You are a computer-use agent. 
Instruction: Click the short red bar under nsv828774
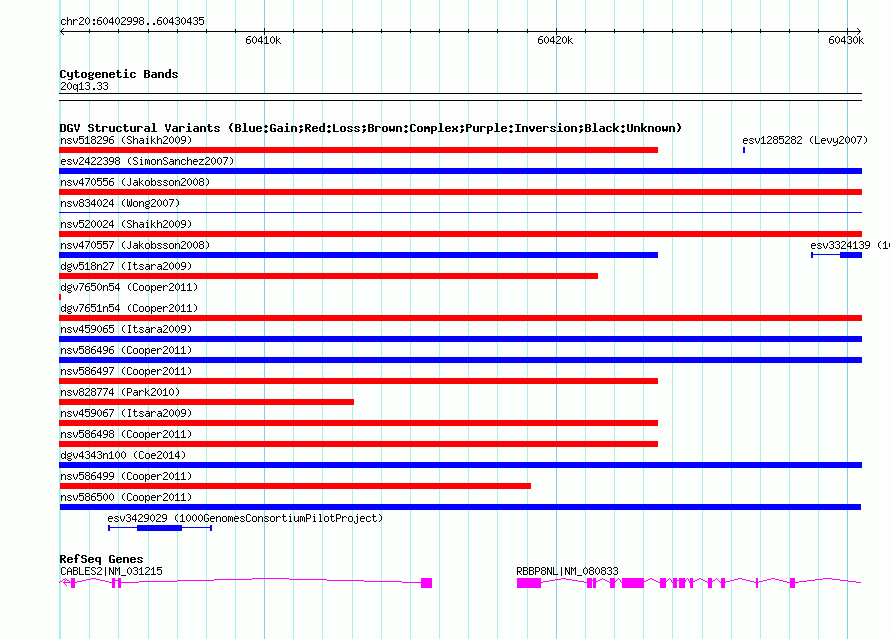[207, 402]
